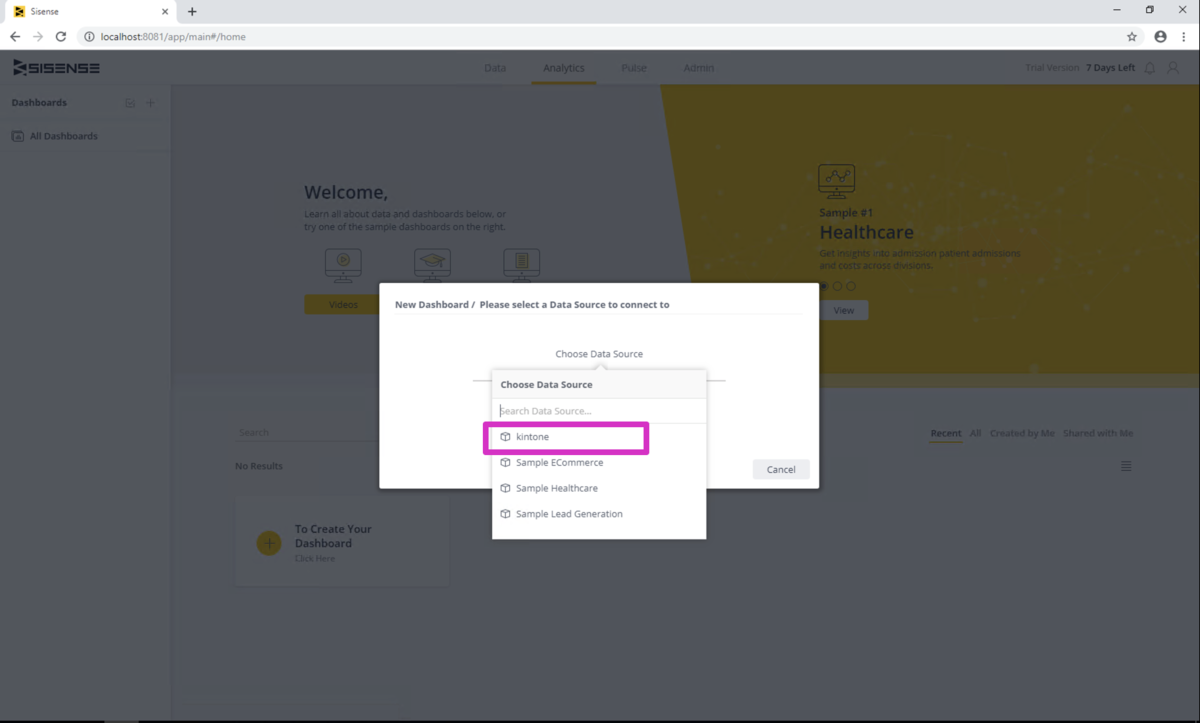Open the Pulse tab
This screenshot has width=1200, height=723.
point(634,68)
